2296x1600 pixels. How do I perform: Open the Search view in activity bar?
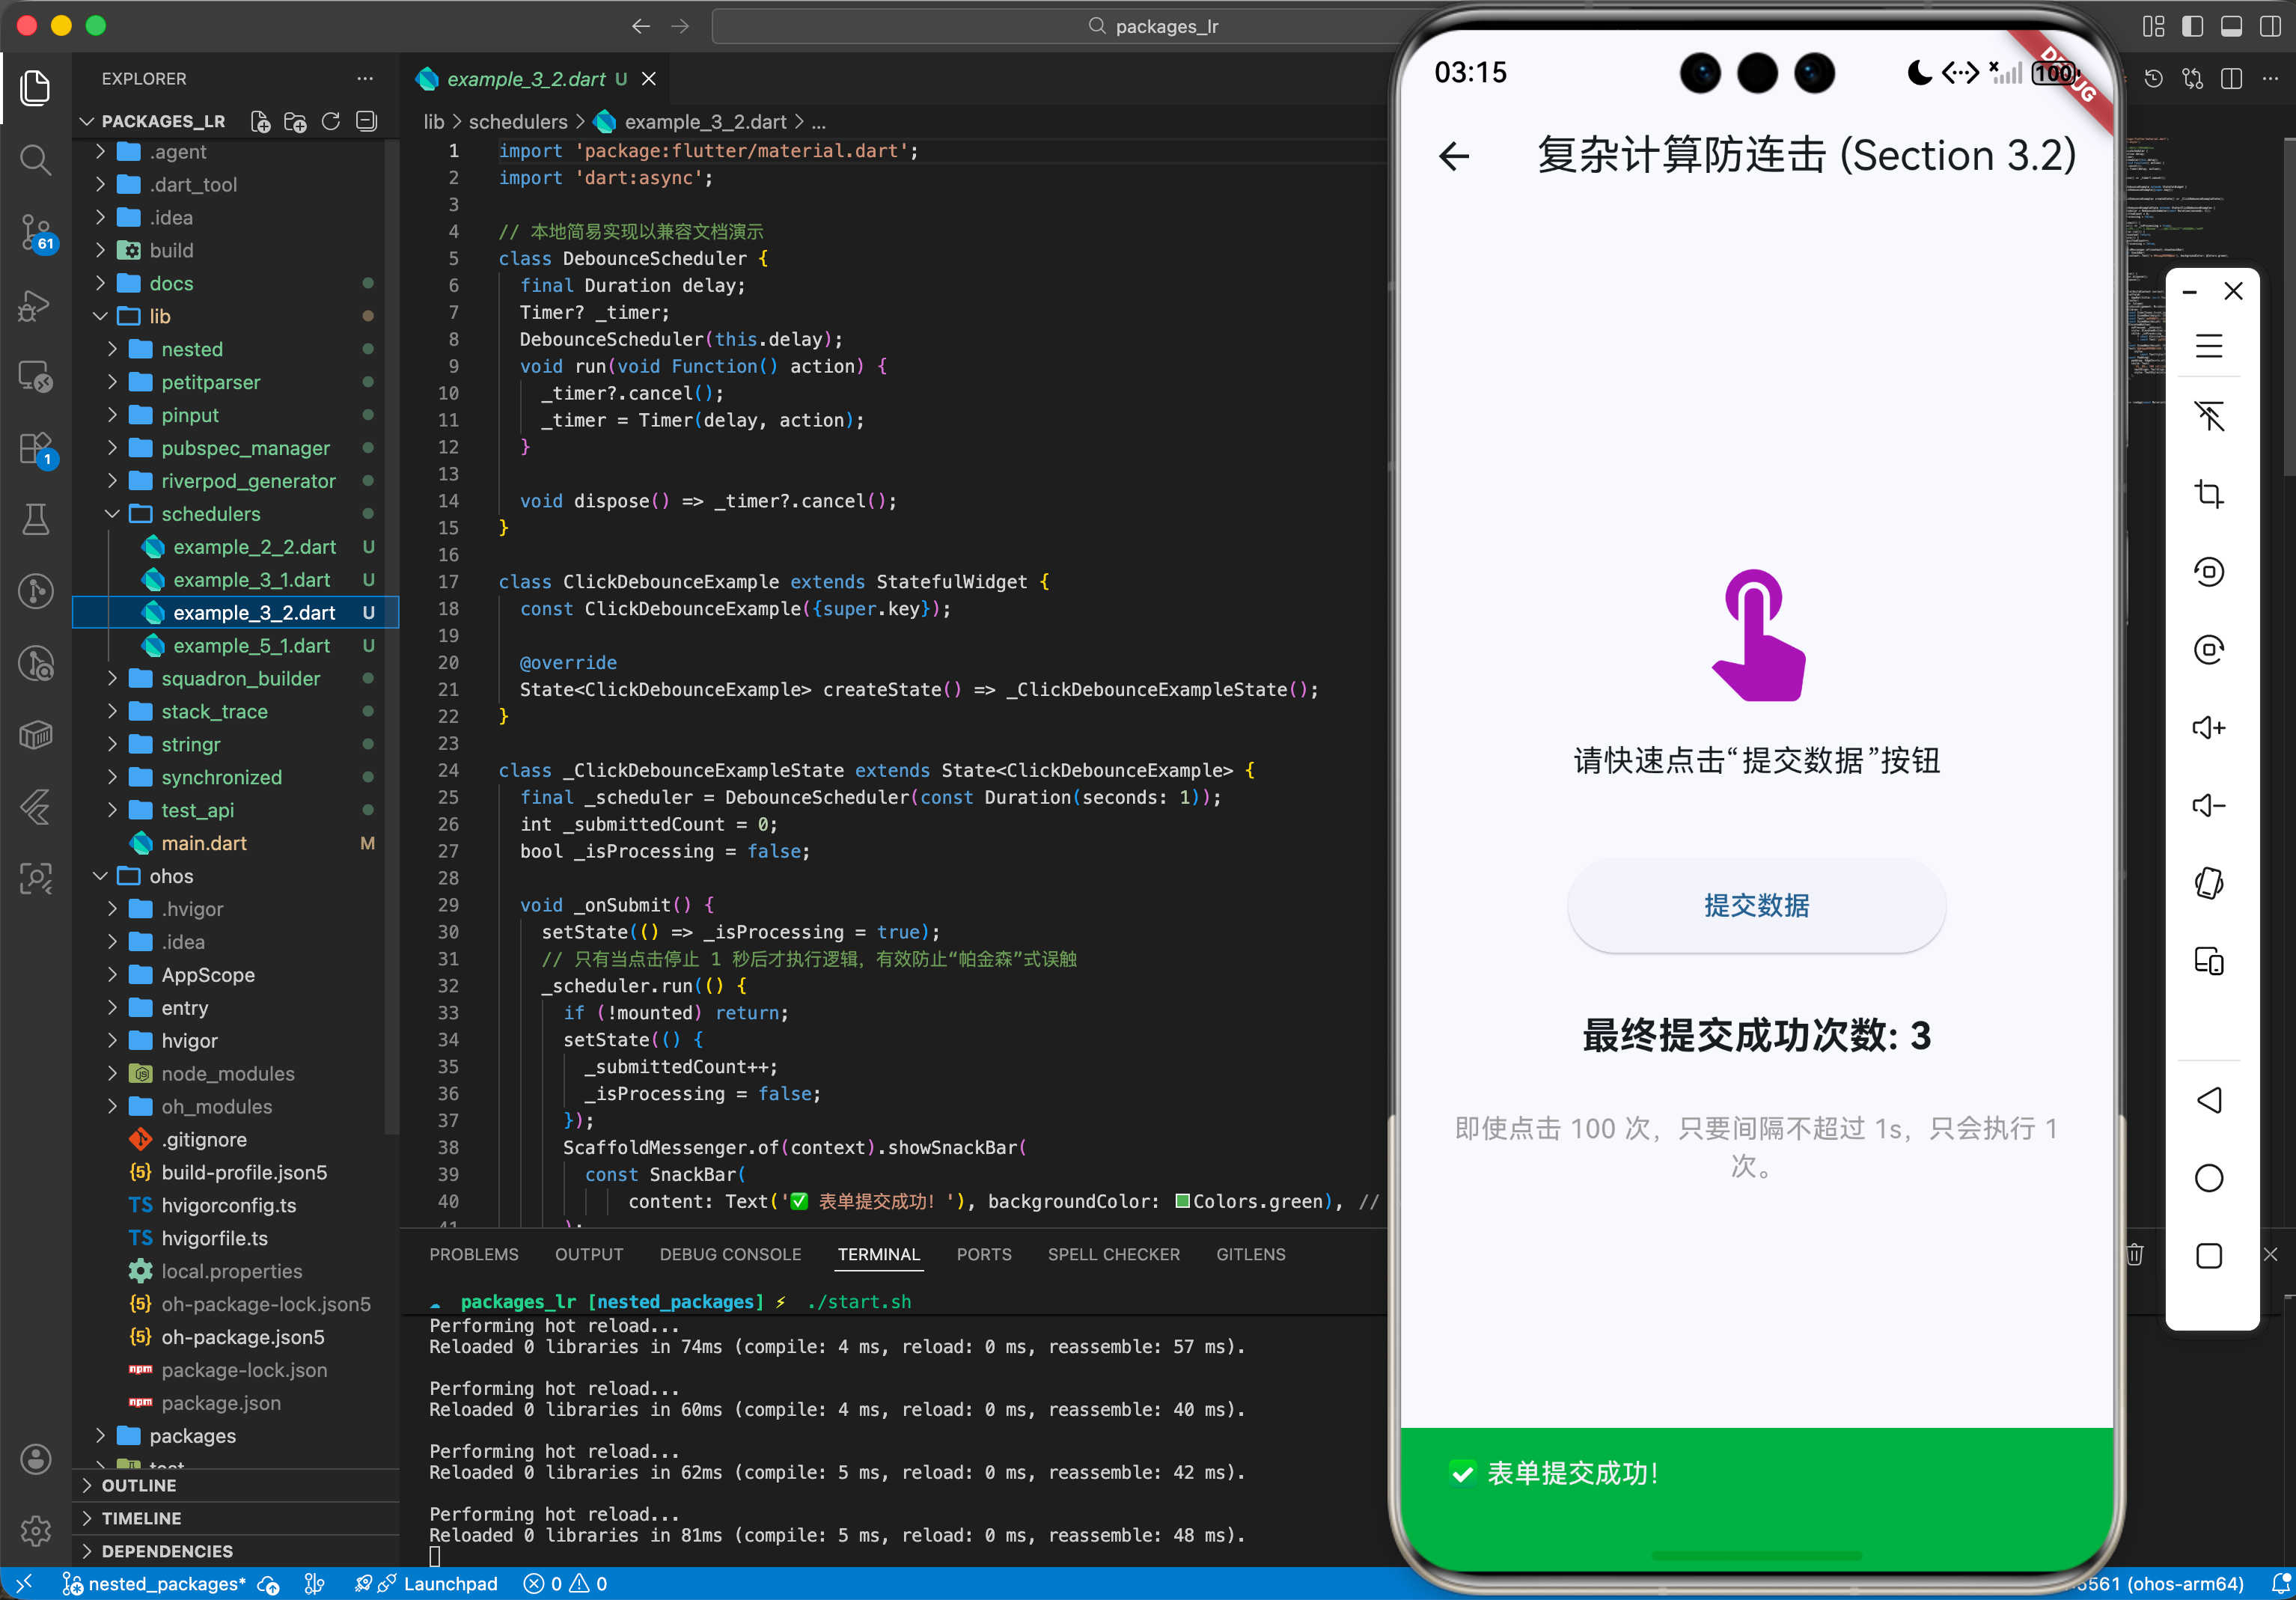[x=35, y=160]
